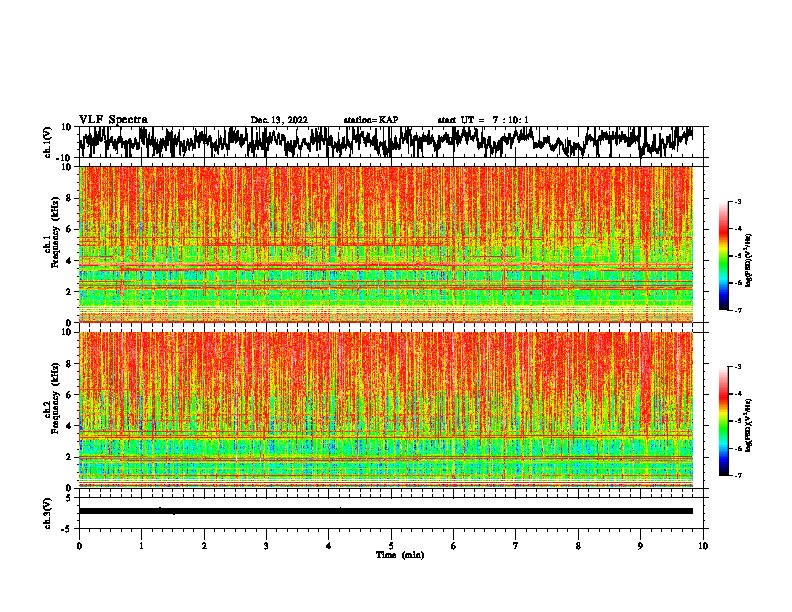Screen dimensions: 792x612
Task: Click the "VLF Spectra" title text
Action: coord(113,120)
